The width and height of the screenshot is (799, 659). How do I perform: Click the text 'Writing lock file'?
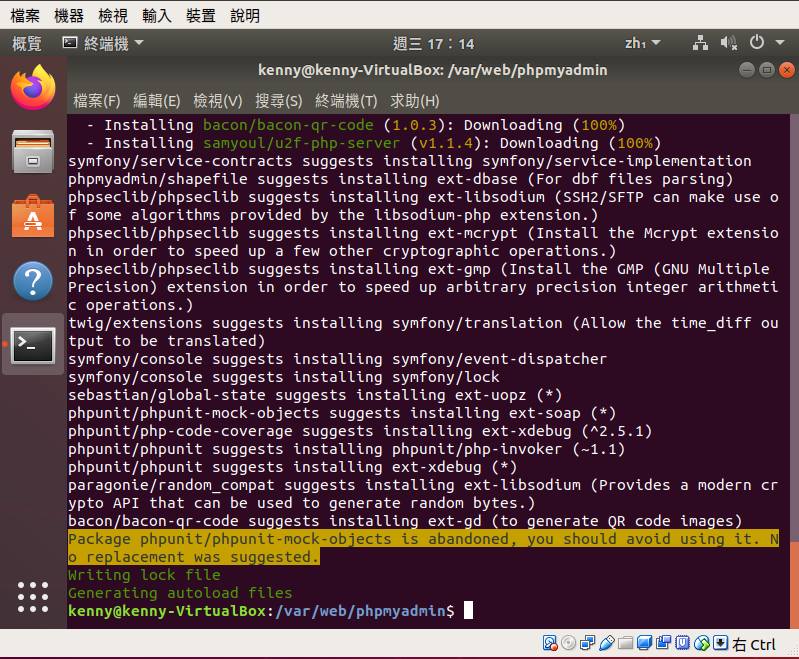click(x=144, y=575)
